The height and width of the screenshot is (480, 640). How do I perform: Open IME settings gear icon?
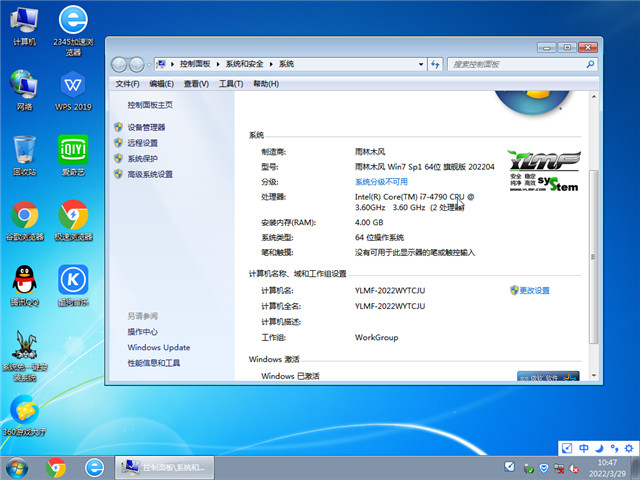(x=629, y=448)
